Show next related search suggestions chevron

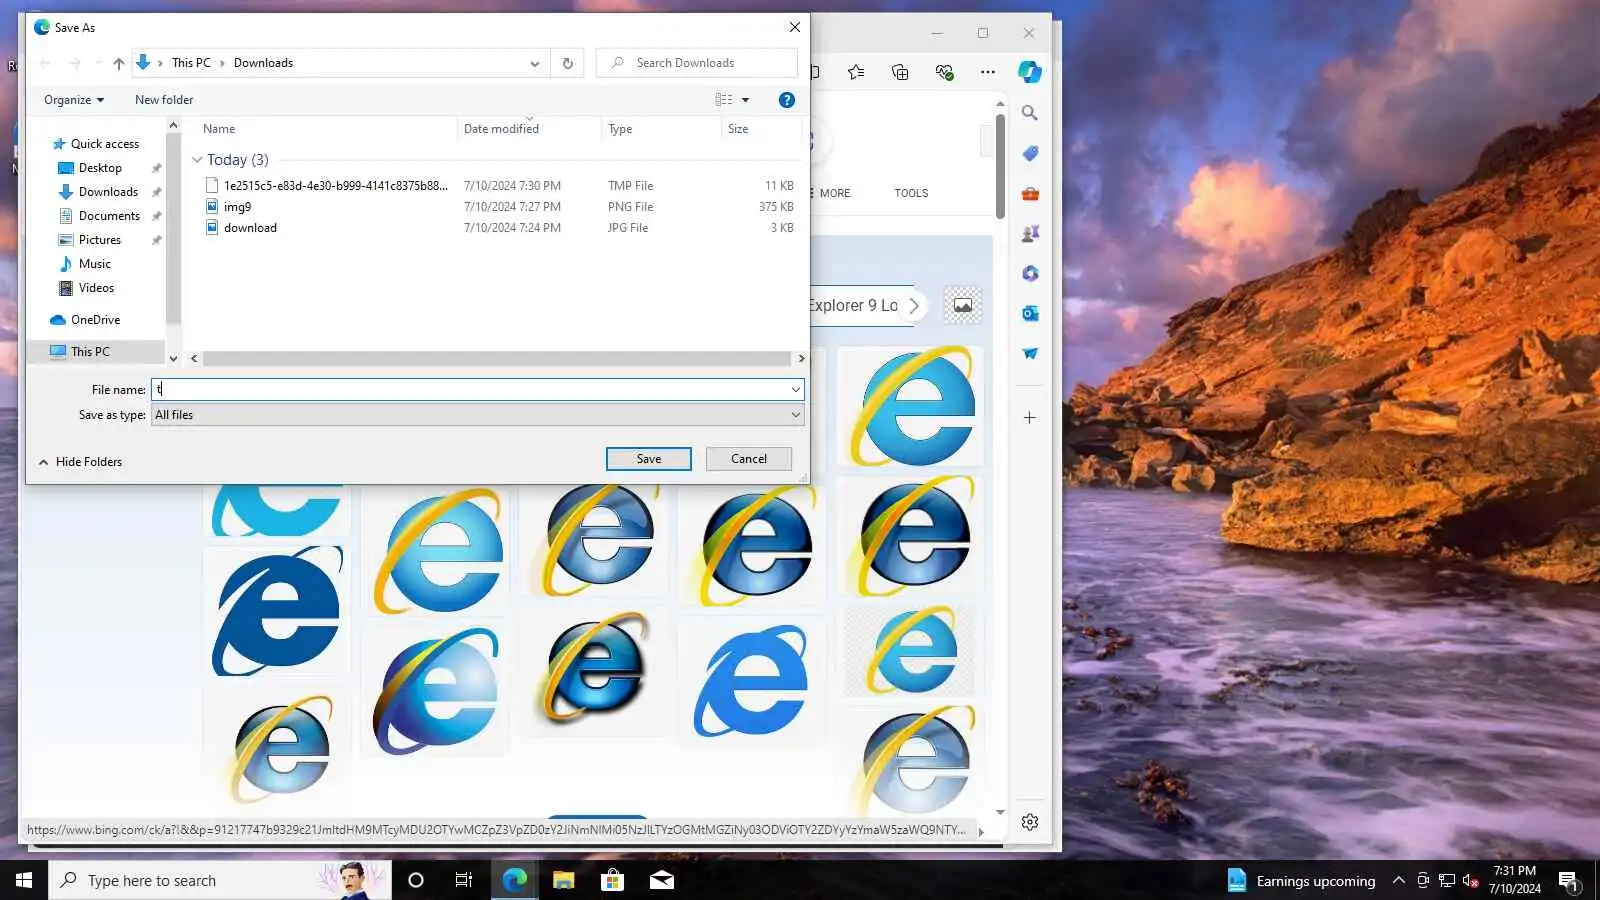(913, 306)
